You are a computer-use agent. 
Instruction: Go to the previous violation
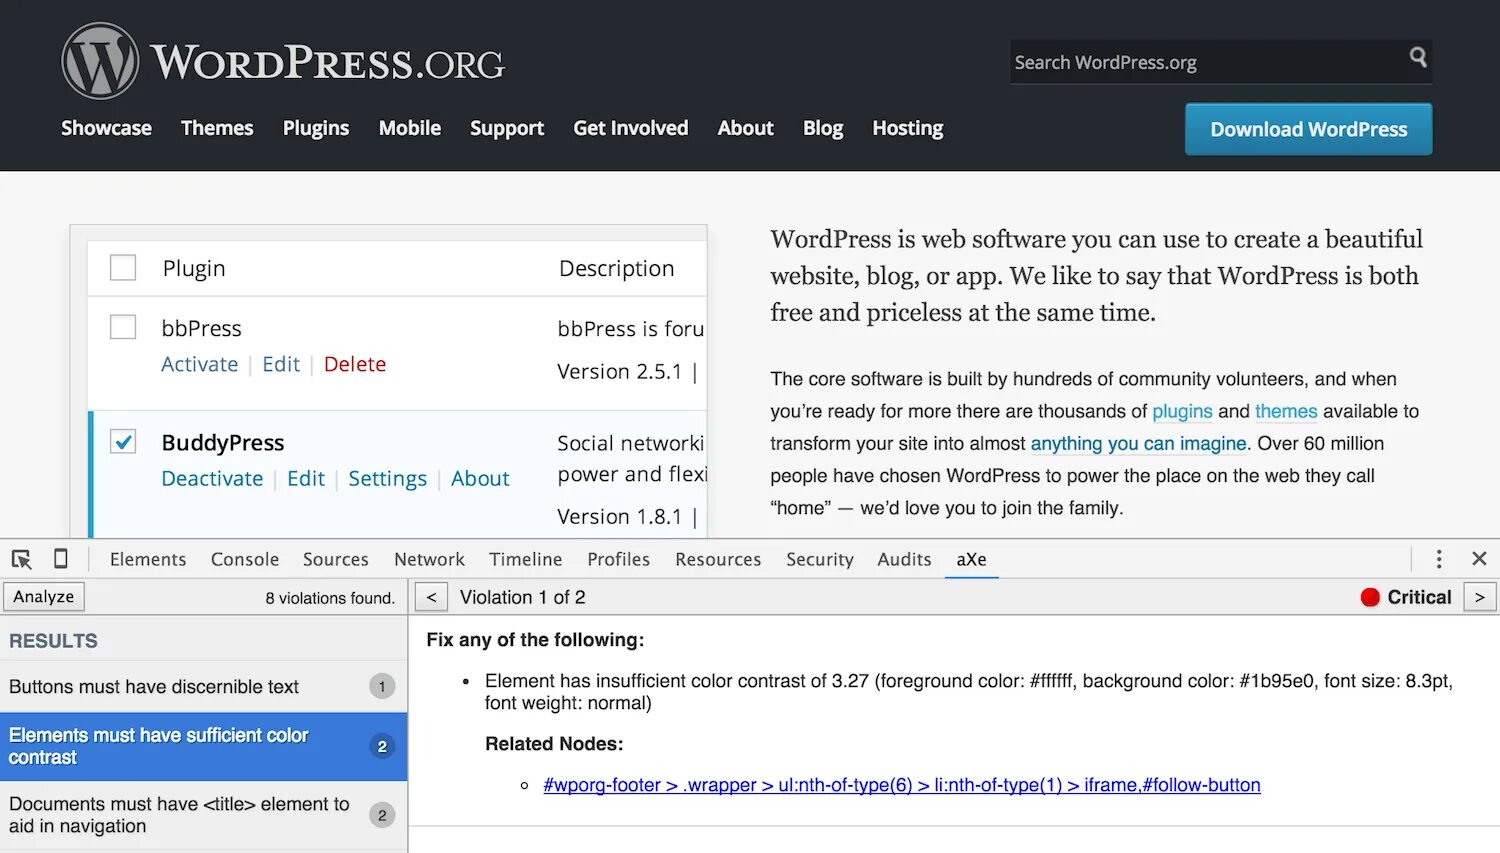coord(430,597)
